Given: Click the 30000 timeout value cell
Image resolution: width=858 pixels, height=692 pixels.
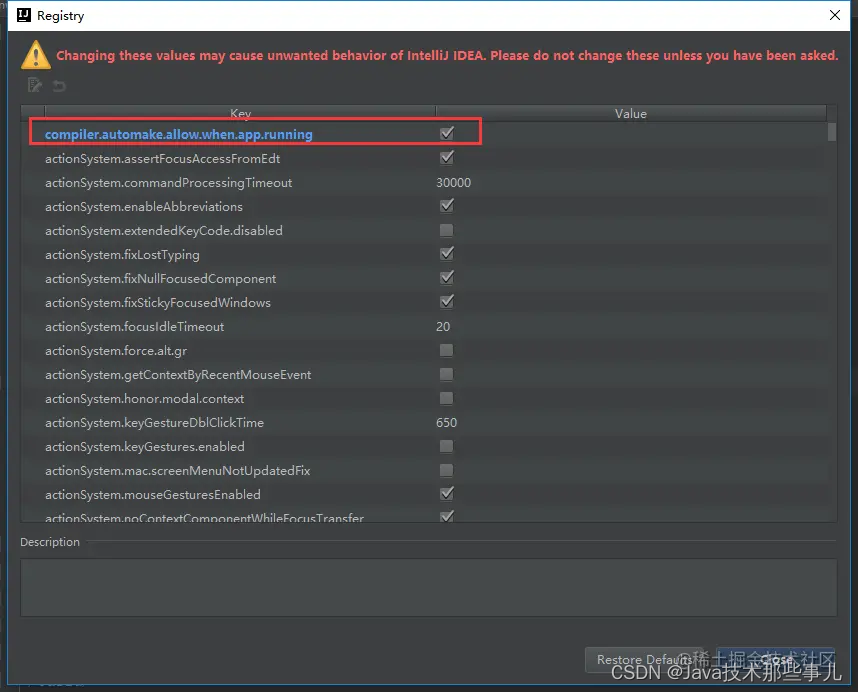Looking at the screenshot, I should pyautogui.click(x=453, y=183).
